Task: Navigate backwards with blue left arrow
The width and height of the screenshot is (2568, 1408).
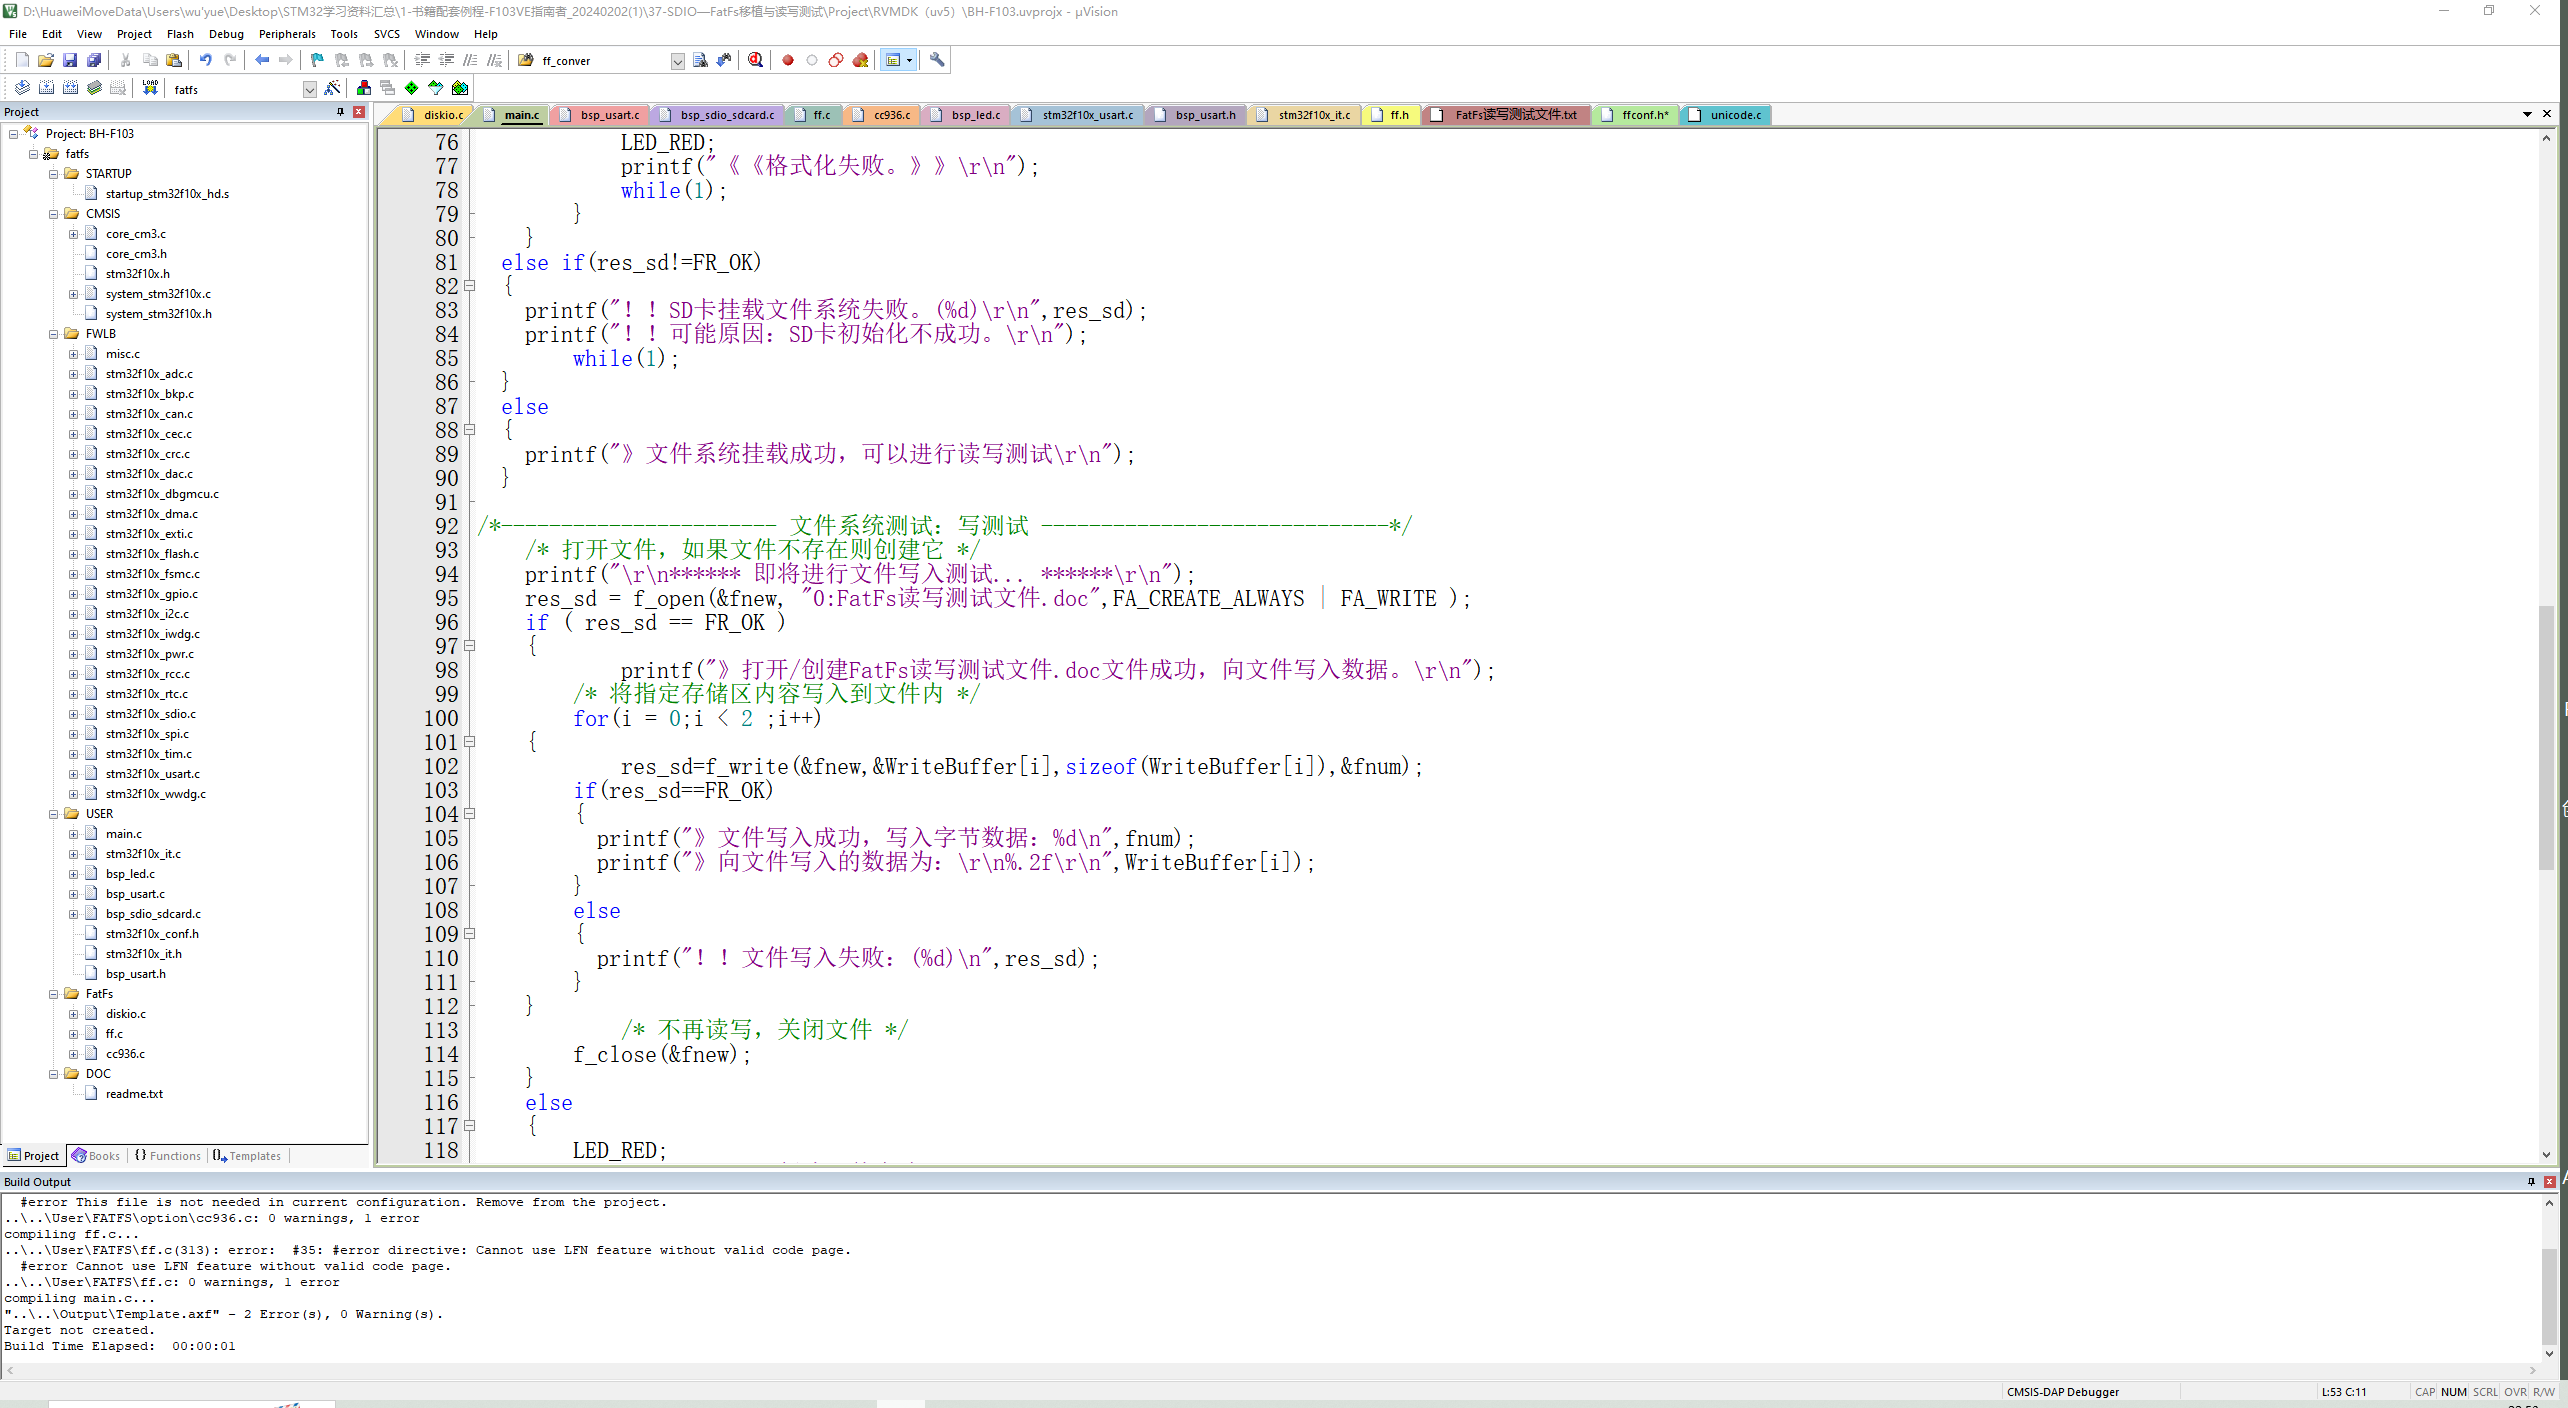Action: click(x=262, y=60)
